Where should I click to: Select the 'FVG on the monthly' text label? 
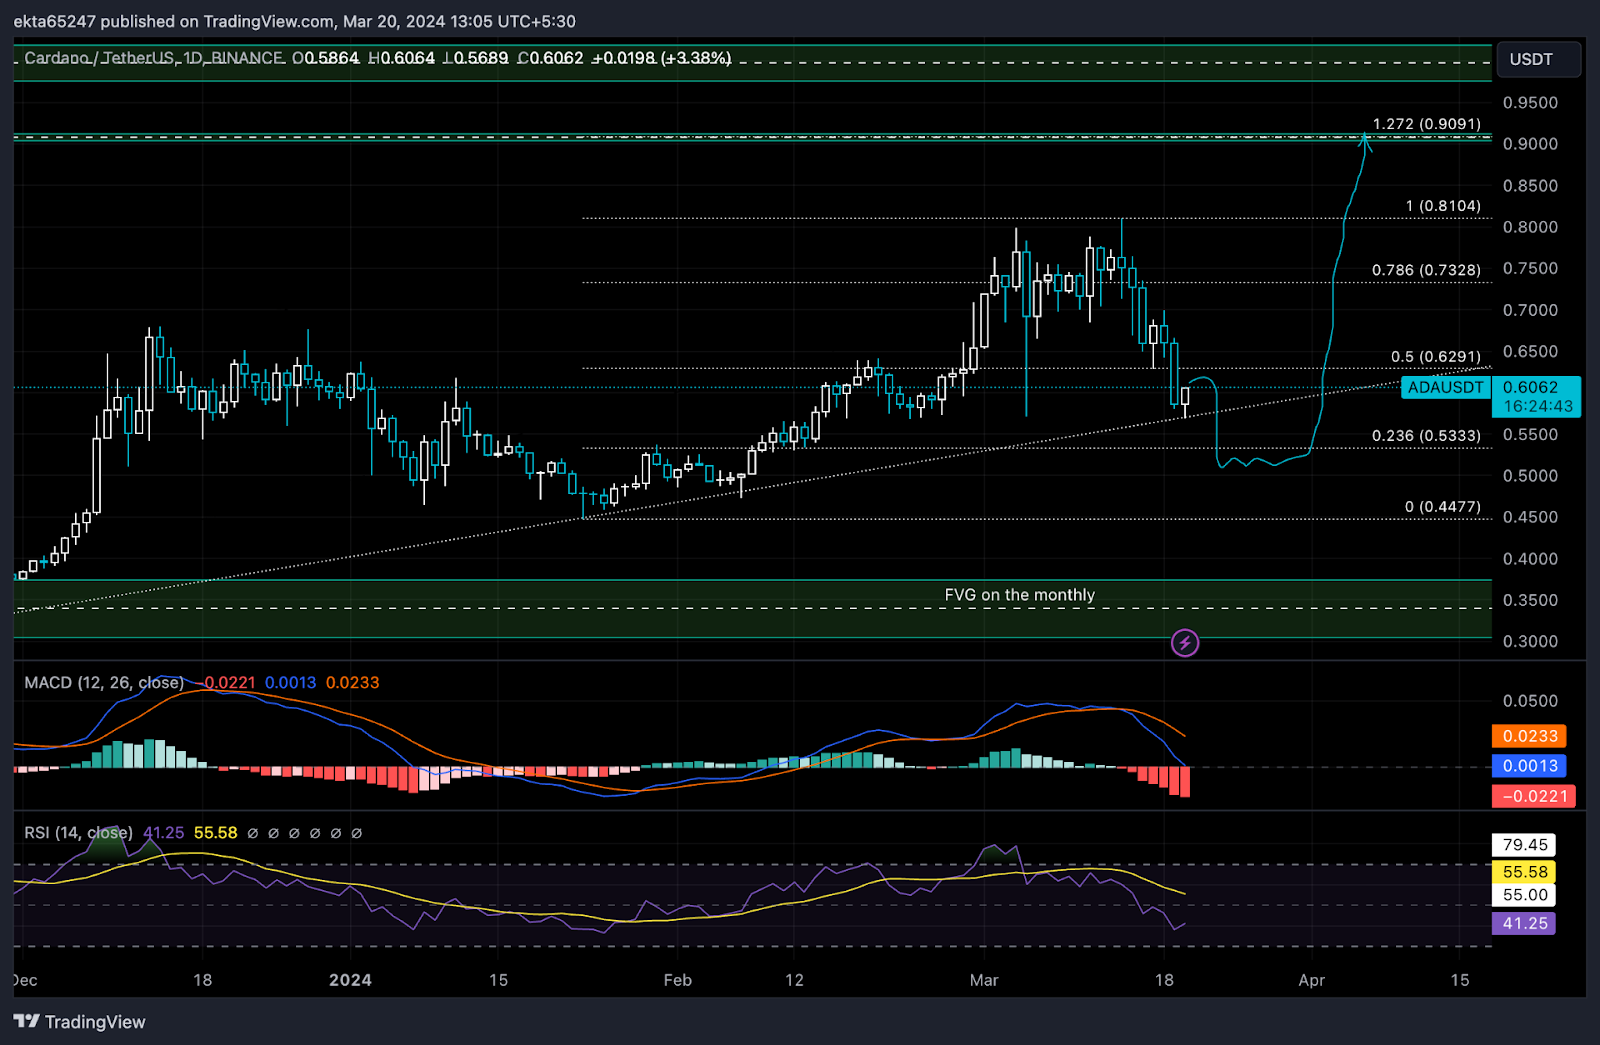pyautogui.click(x=1020, y=595)
